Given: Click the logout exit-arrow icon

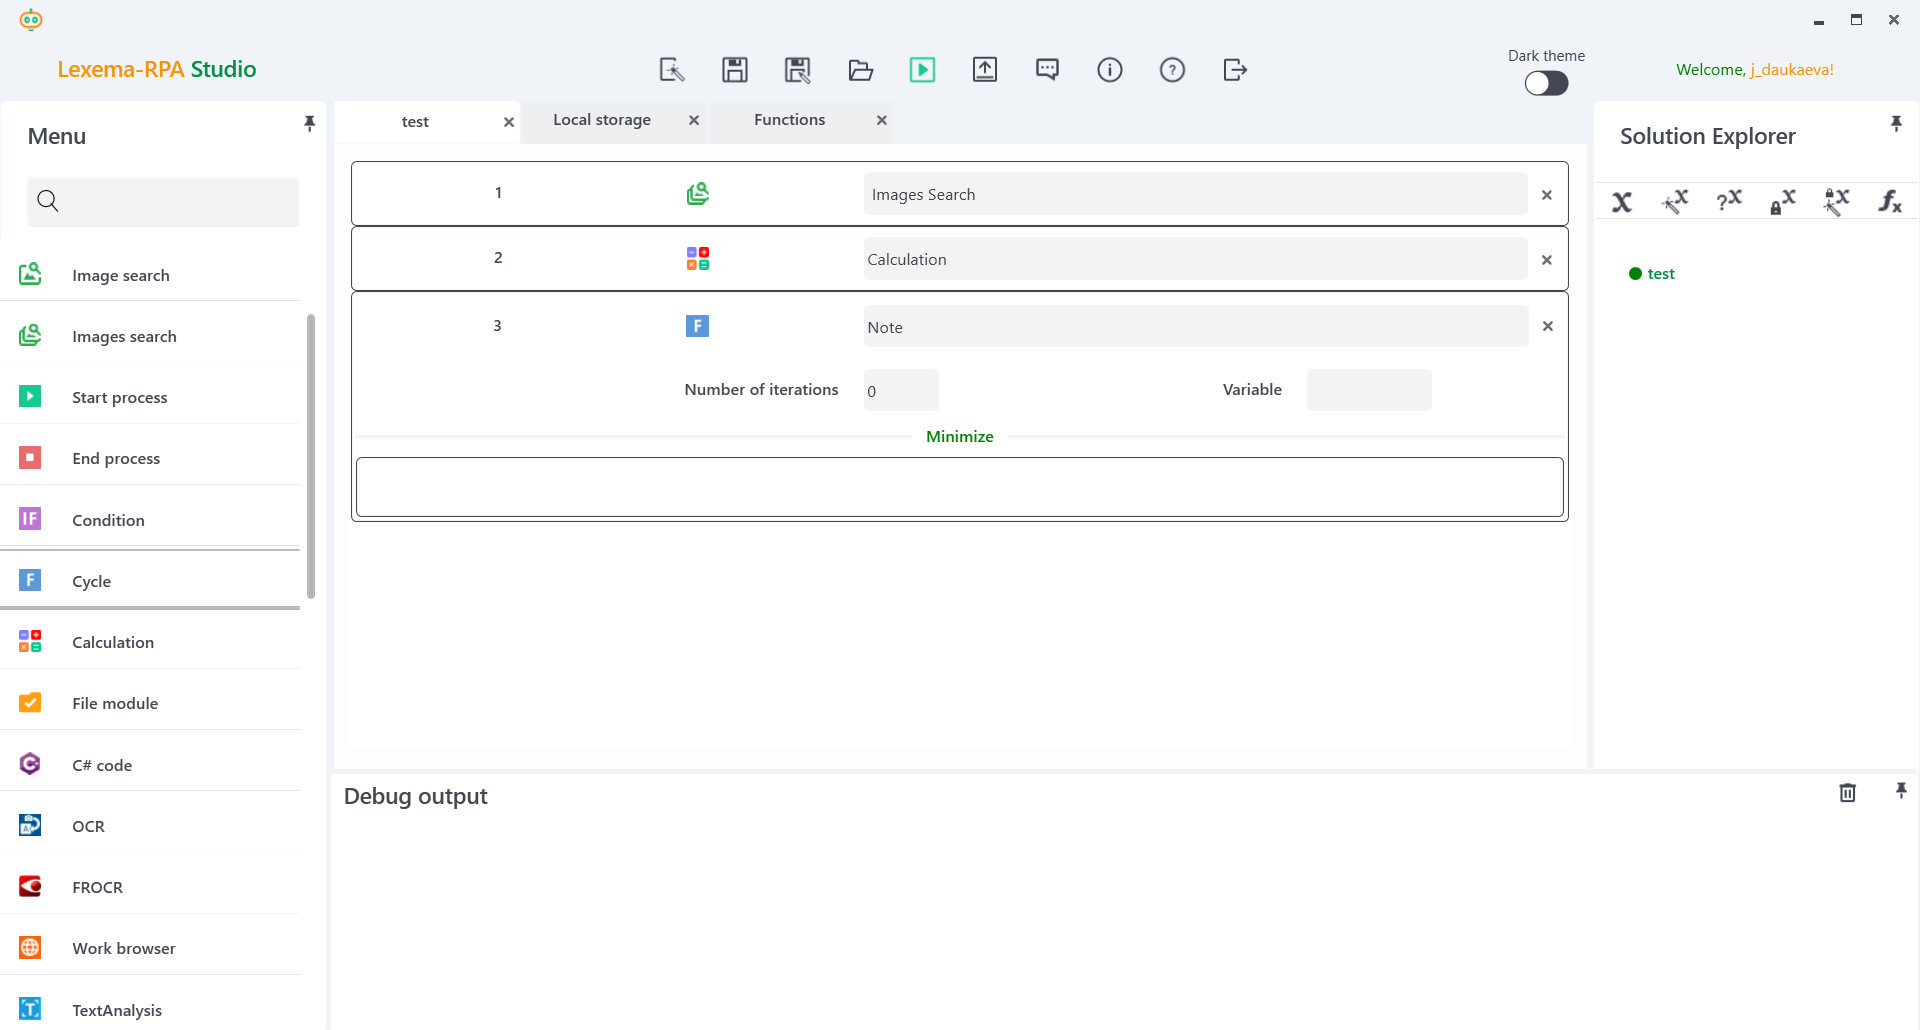Looking at the screenshot, I should point(1235,70).
